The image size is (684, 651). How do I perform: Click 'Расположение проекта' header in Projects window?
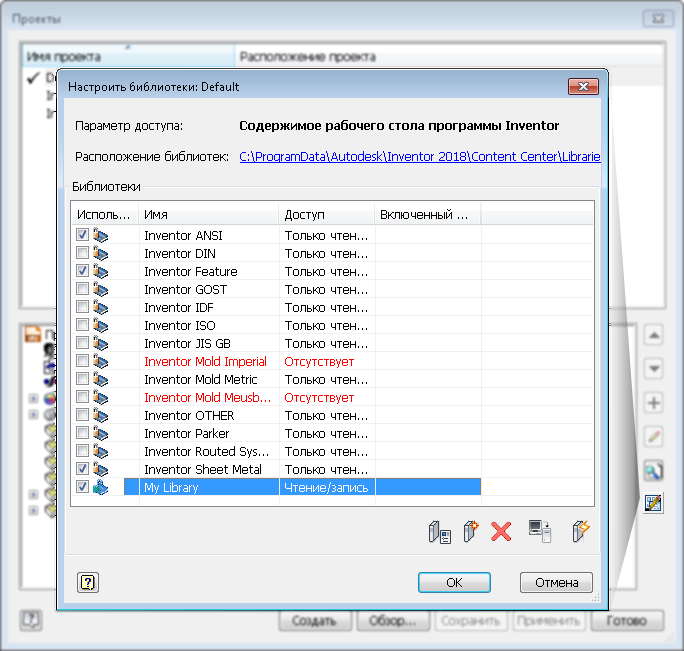coord(449,56)
